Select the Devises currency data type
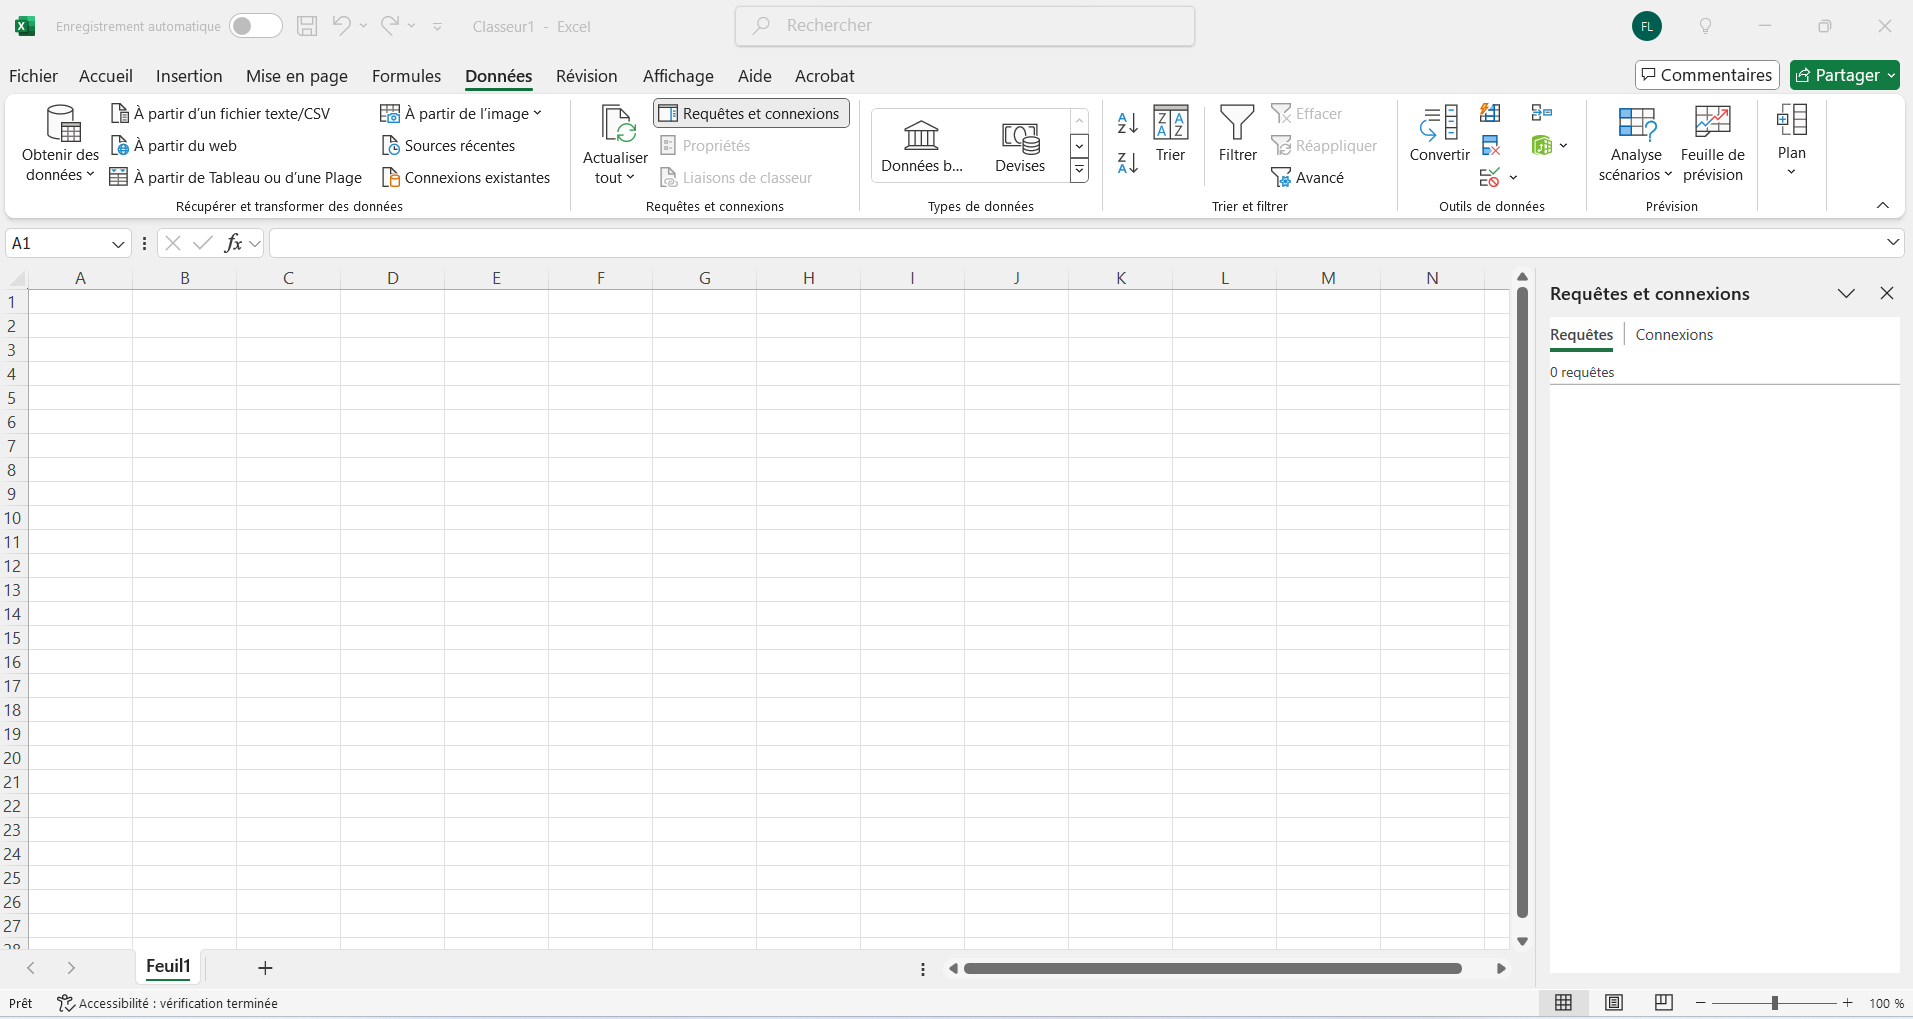This screenshot has height=1019, width=1913. pyautogui.click(x=1020, y=146)
